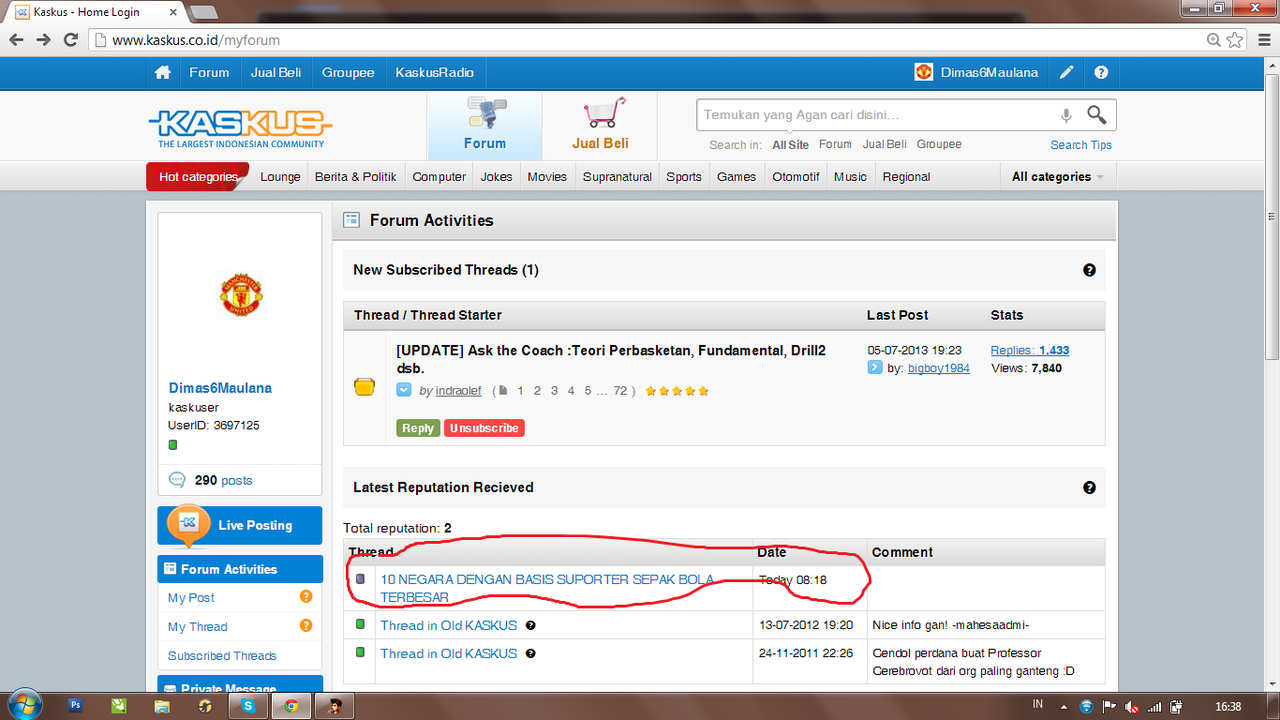Open the Forum tab with mascot
The image size is (1280, 720).
(485, 126)
